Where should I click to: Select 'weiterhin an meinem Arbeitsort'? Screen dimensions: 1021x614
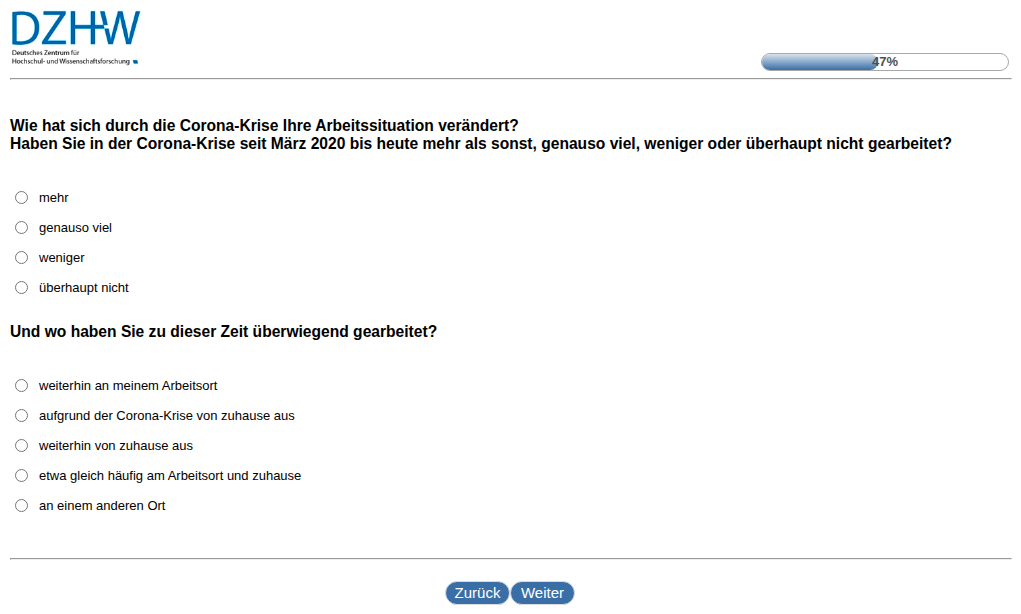(x=21, y=385)
